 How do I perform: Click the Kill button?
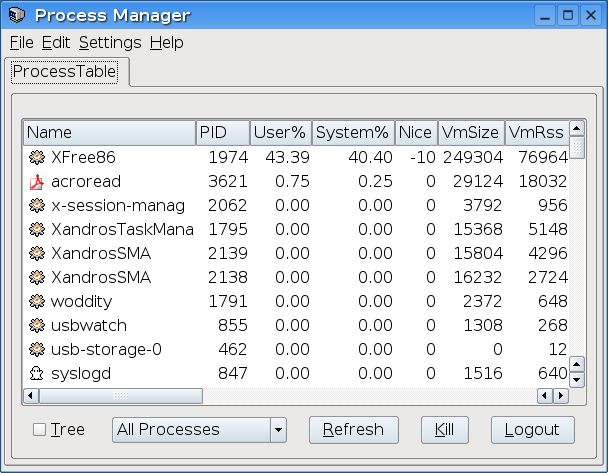click(x=445, y=430)
